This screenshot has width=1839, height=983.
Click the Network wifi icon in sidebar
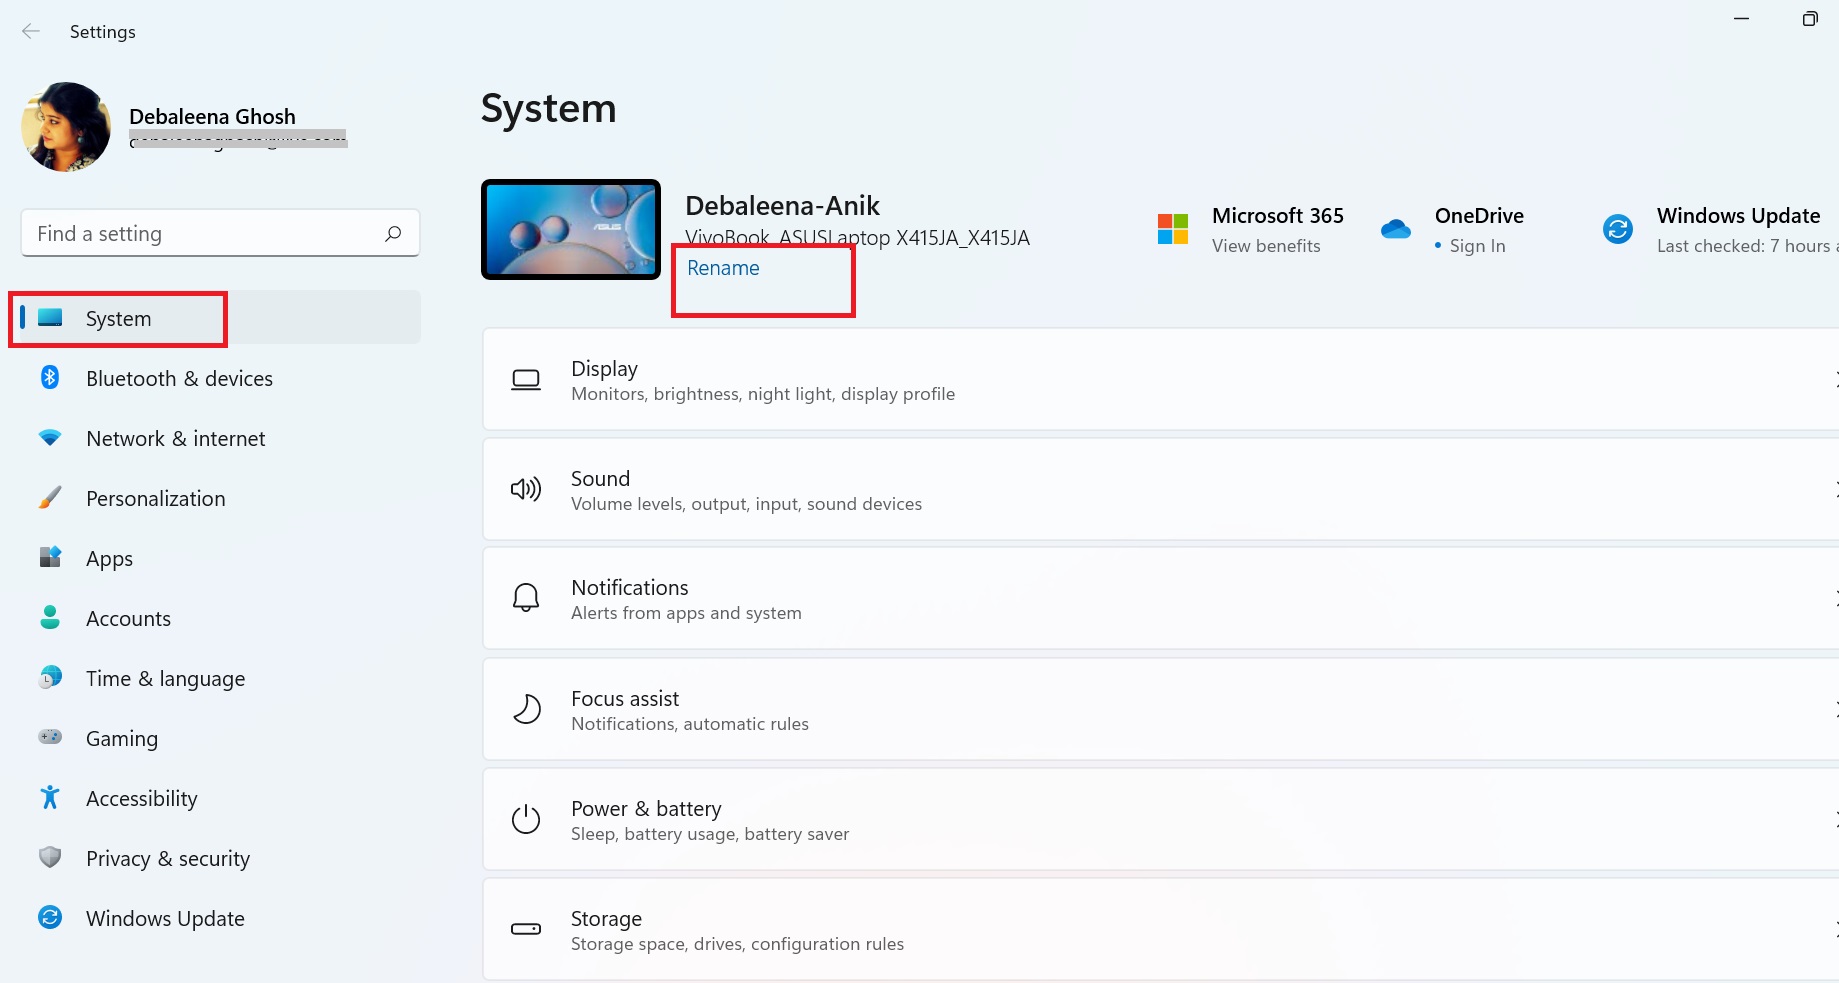(x=50, y=438)
